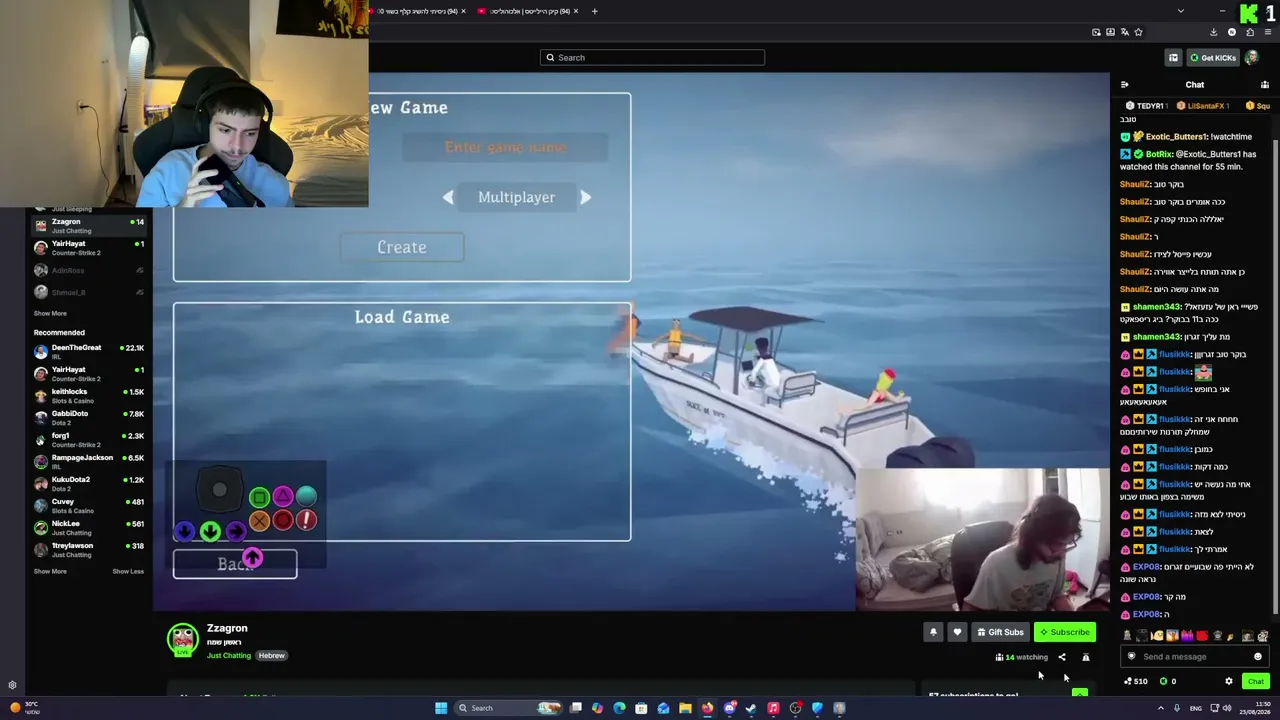1280x720 pixels.
Task: Show the chat users list icon
Action: click(x=1265, y=85)
